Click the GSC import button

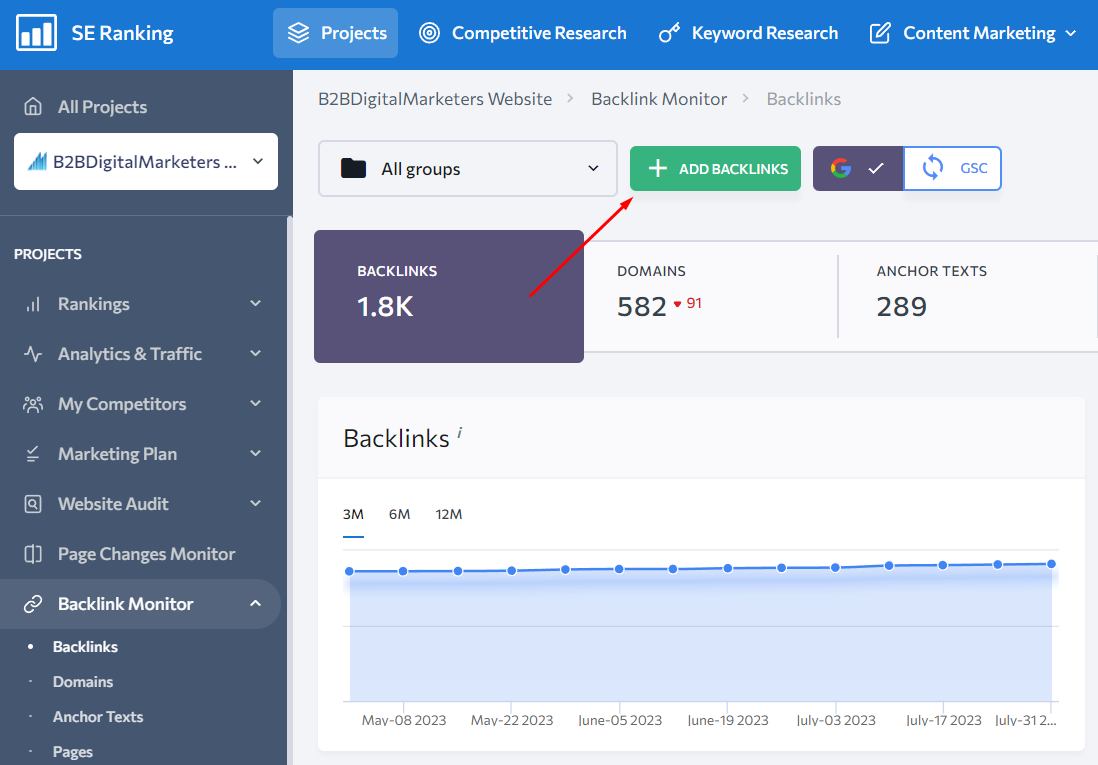point(952,168)
